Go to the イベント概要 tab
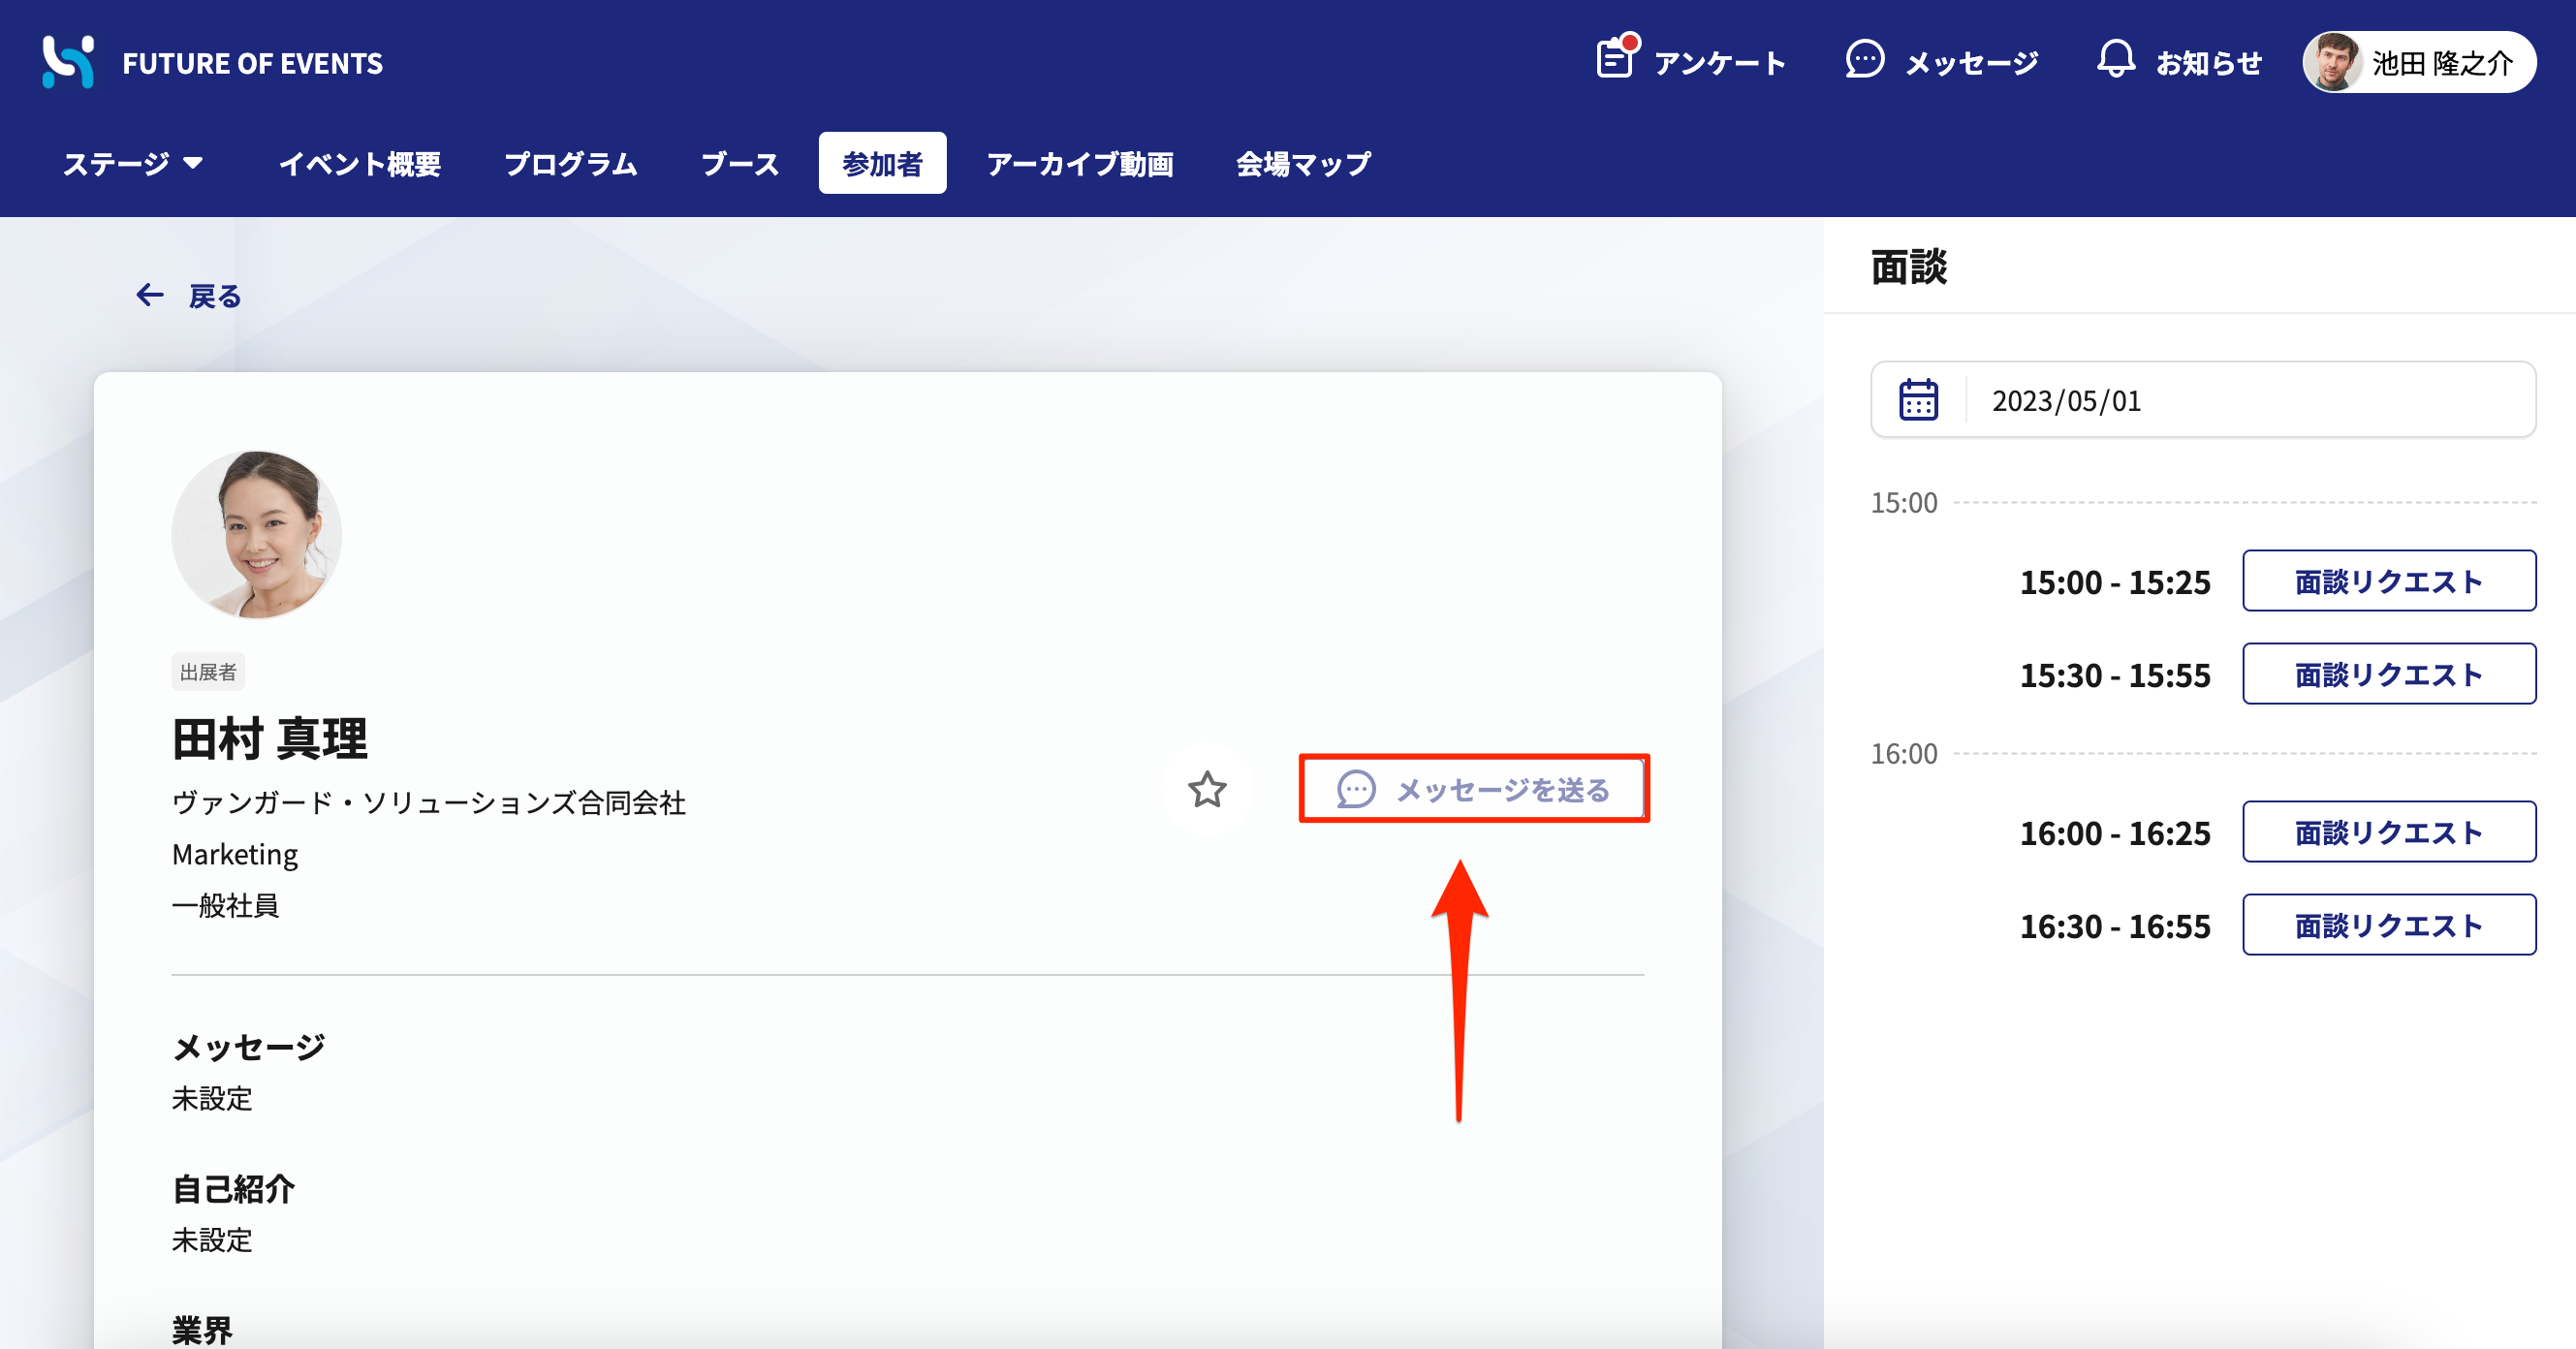Viewport: 2576px width, 1349px height. tap(360, 163)
